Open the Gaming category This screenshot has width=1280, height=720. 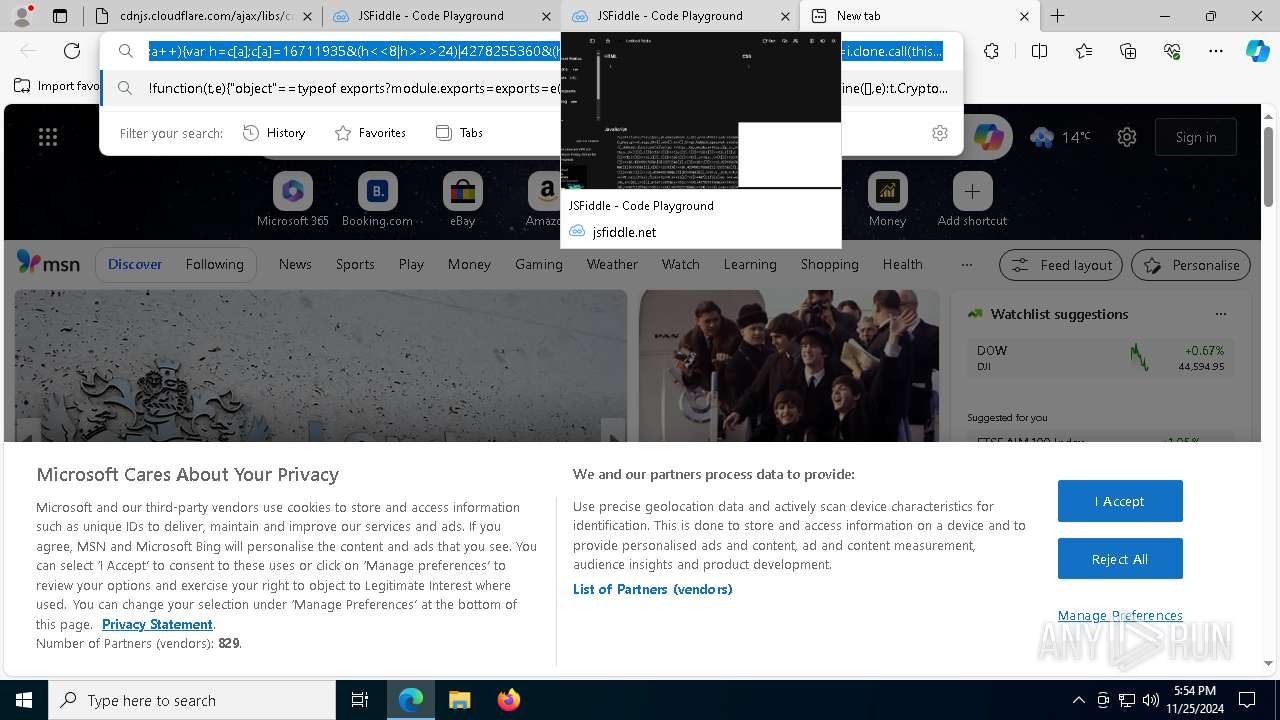tap(539, 264)
